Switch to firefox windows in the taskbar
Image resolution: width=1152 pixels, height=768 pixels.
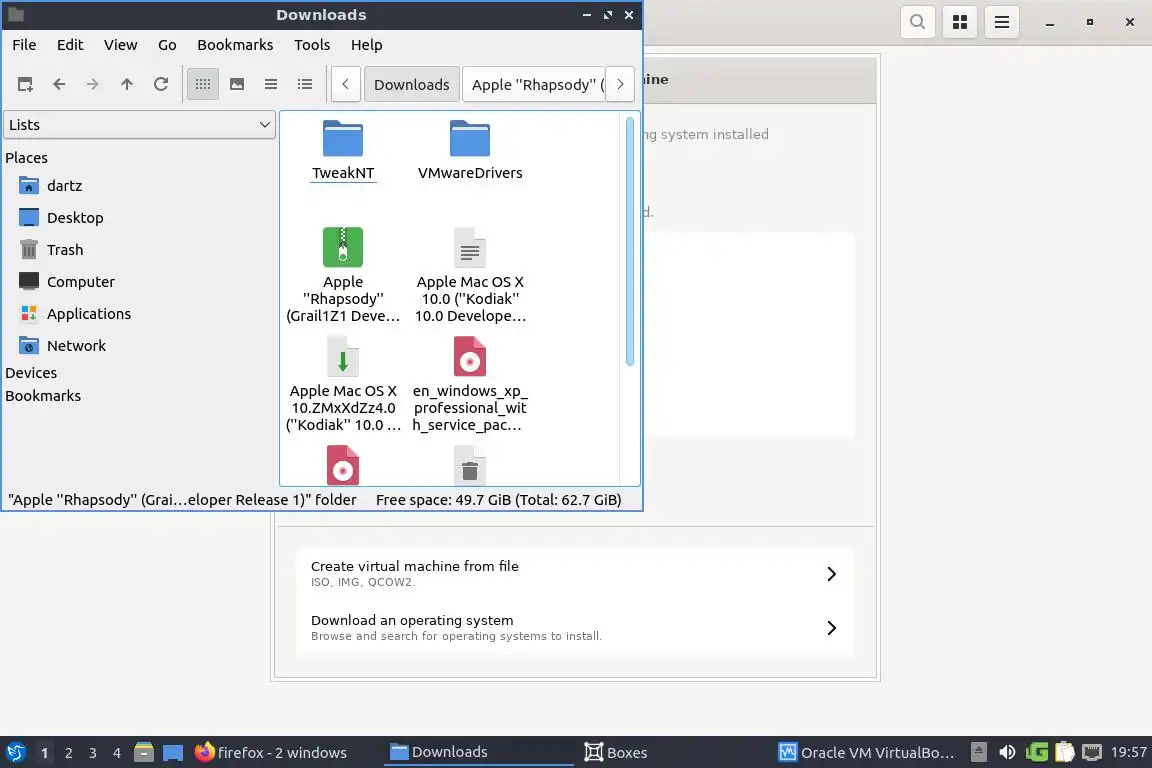click(270, 753)
